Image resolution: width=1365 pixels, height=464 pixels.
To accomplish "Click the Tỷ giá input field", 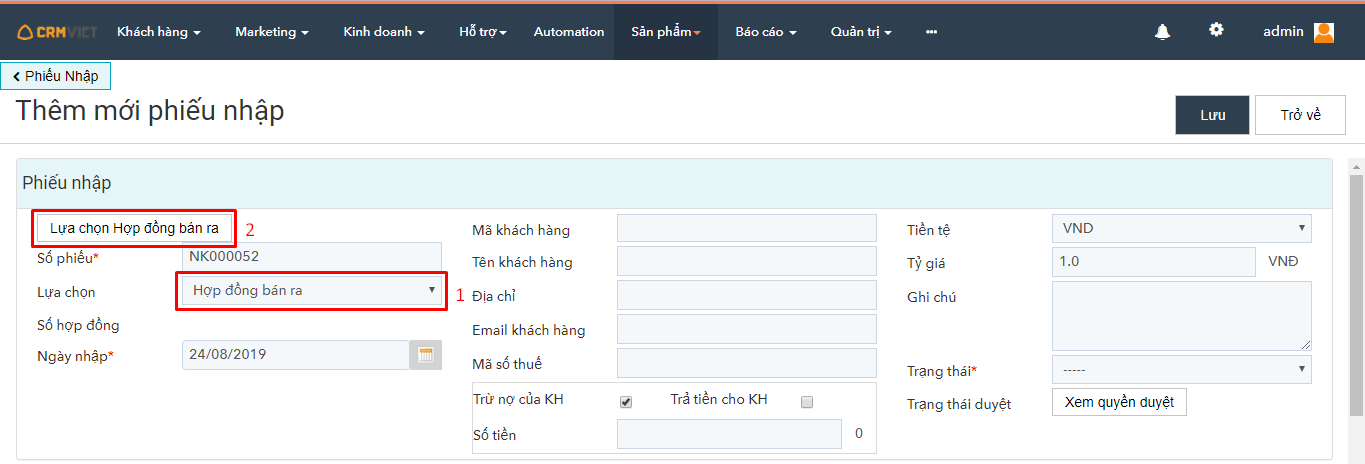I will (x=1154, y=262).
